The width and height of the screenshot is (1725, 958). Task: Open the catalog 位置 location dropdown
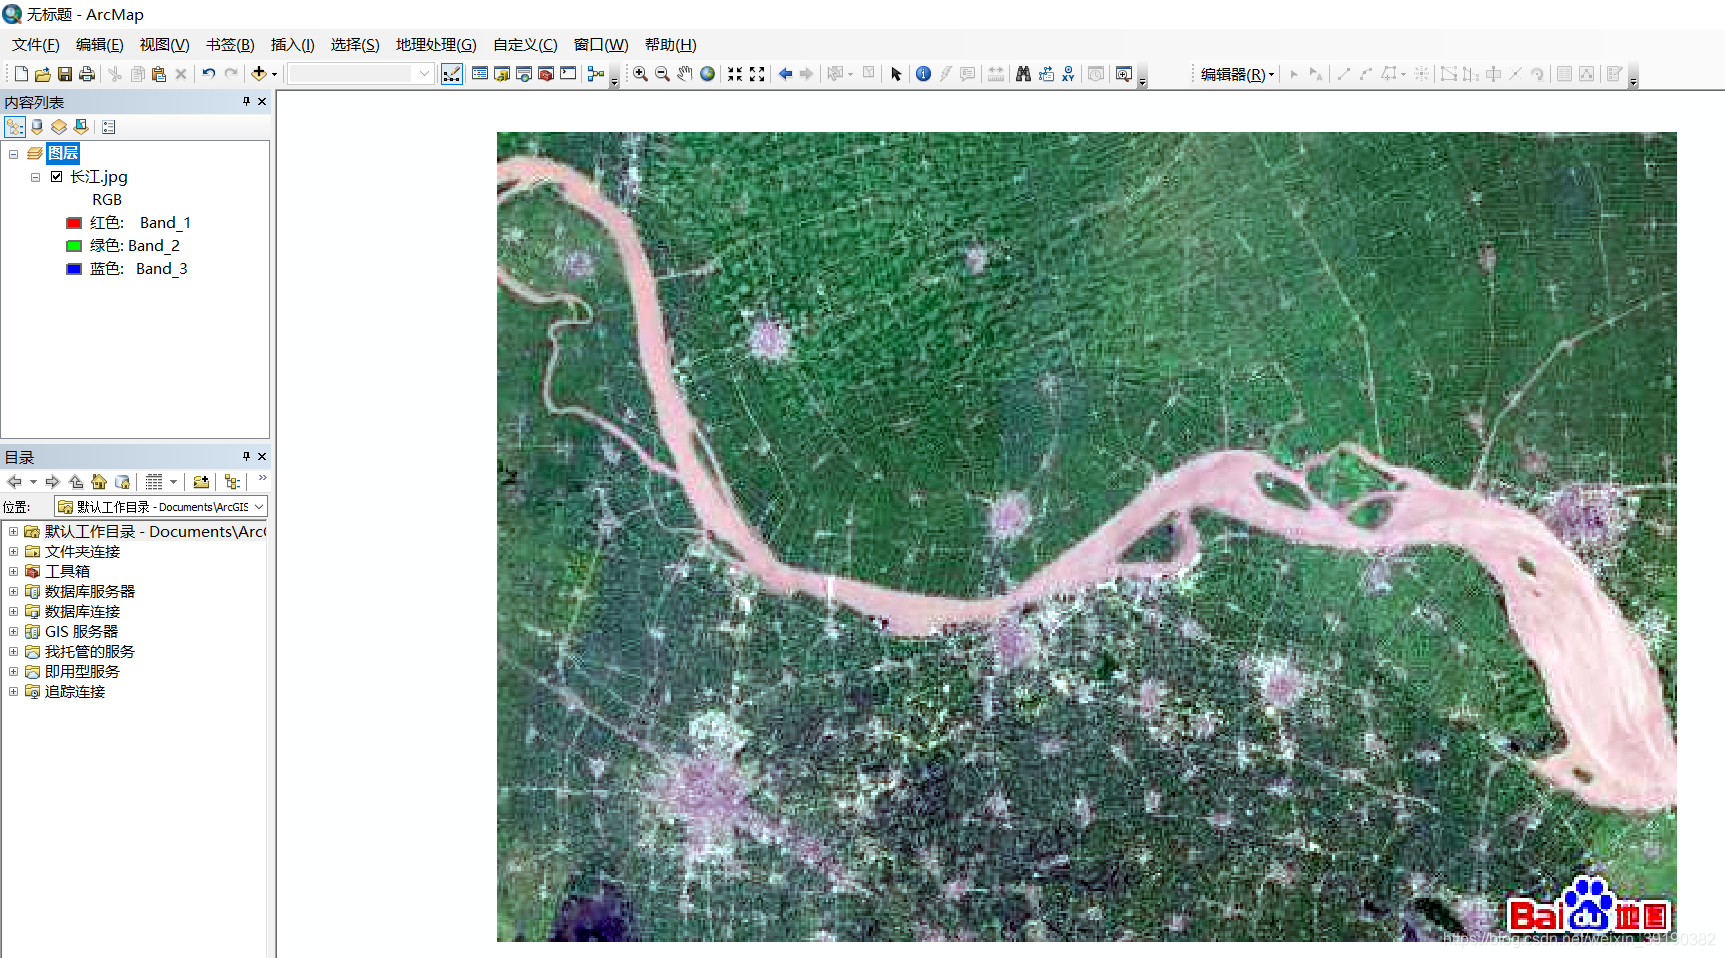coord(259,507)
